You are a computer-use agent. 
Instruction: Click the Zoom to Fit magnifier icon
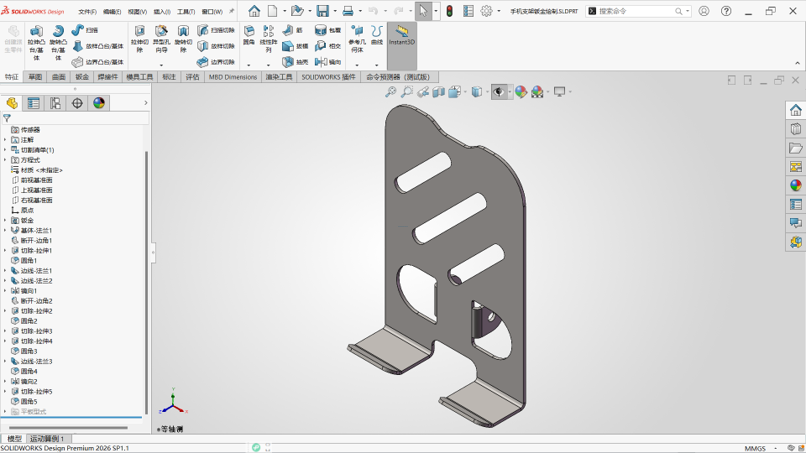(x=391, y=92)
